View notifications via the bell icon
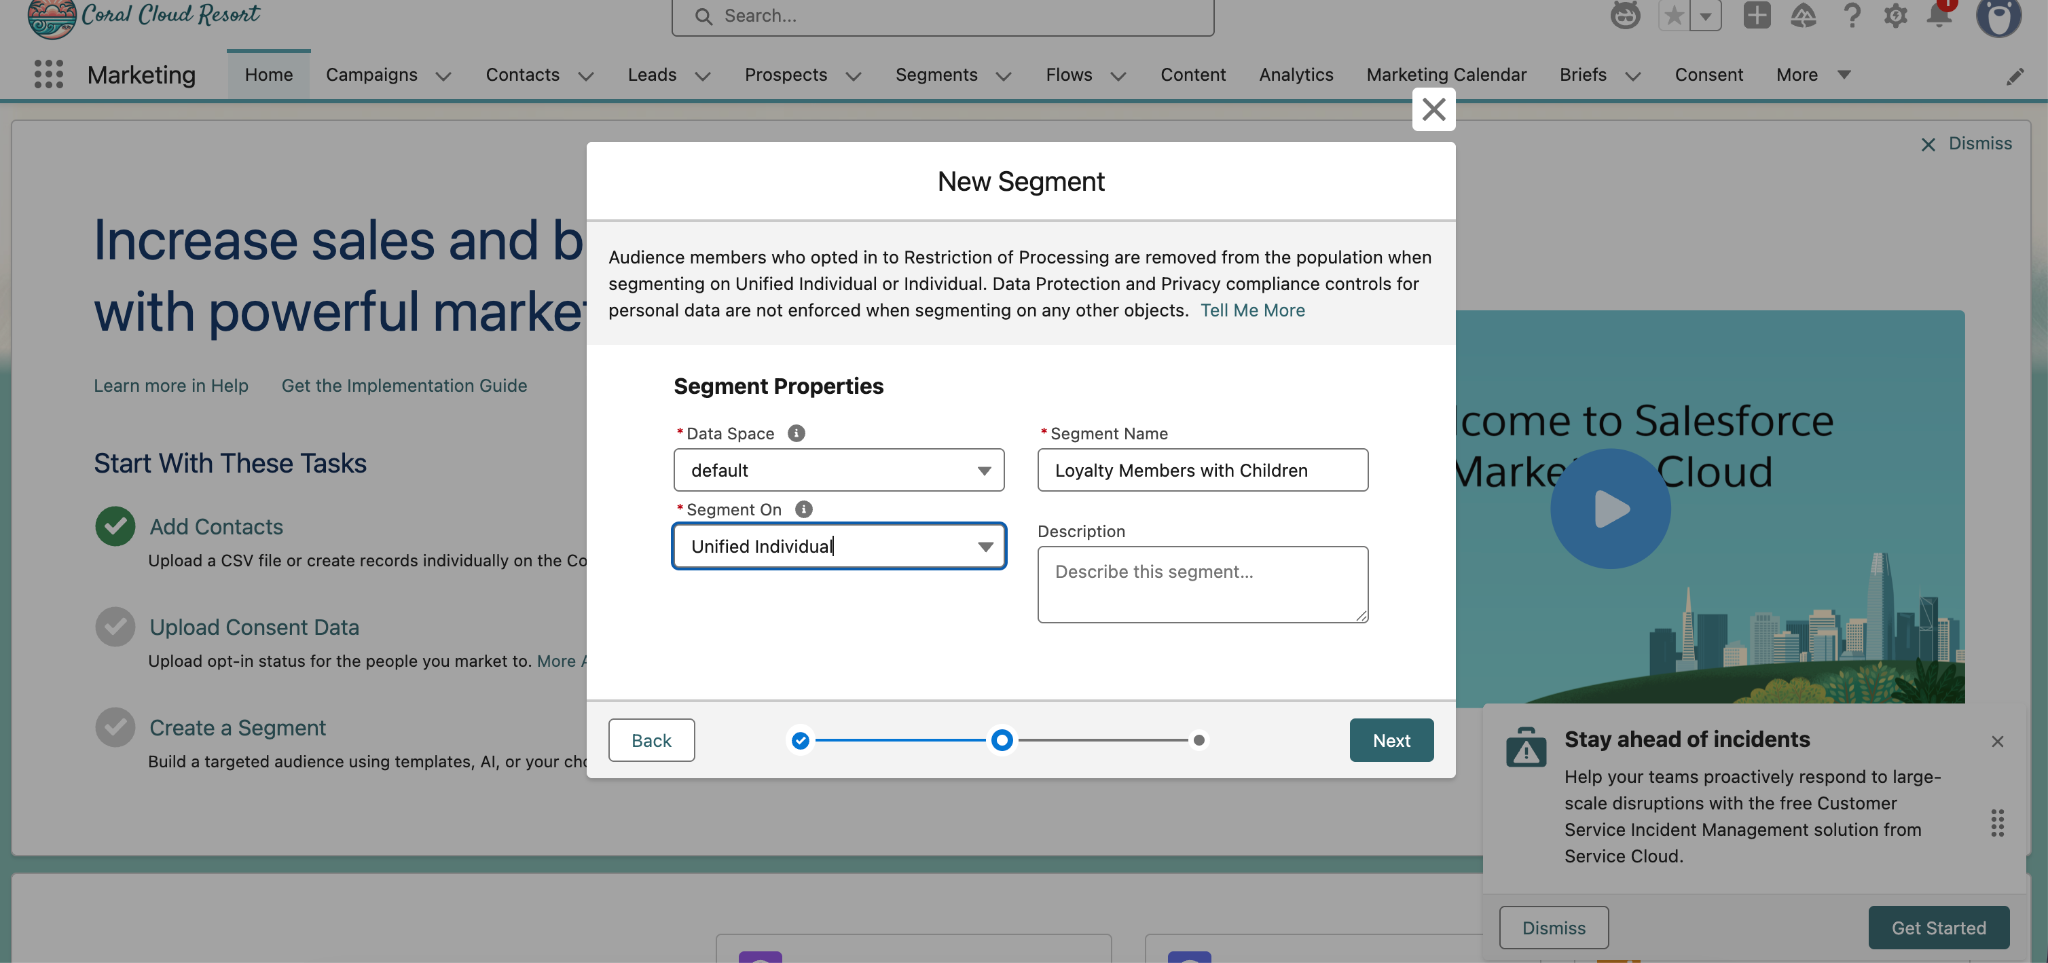Viewport: 2048px width, 963px height. click(1940, 15)
